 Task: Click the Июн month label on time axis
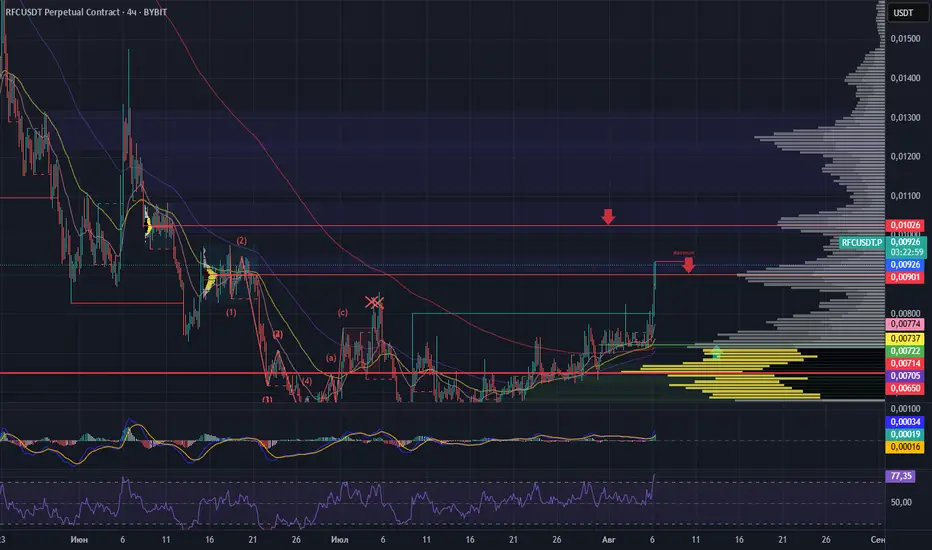79,540
